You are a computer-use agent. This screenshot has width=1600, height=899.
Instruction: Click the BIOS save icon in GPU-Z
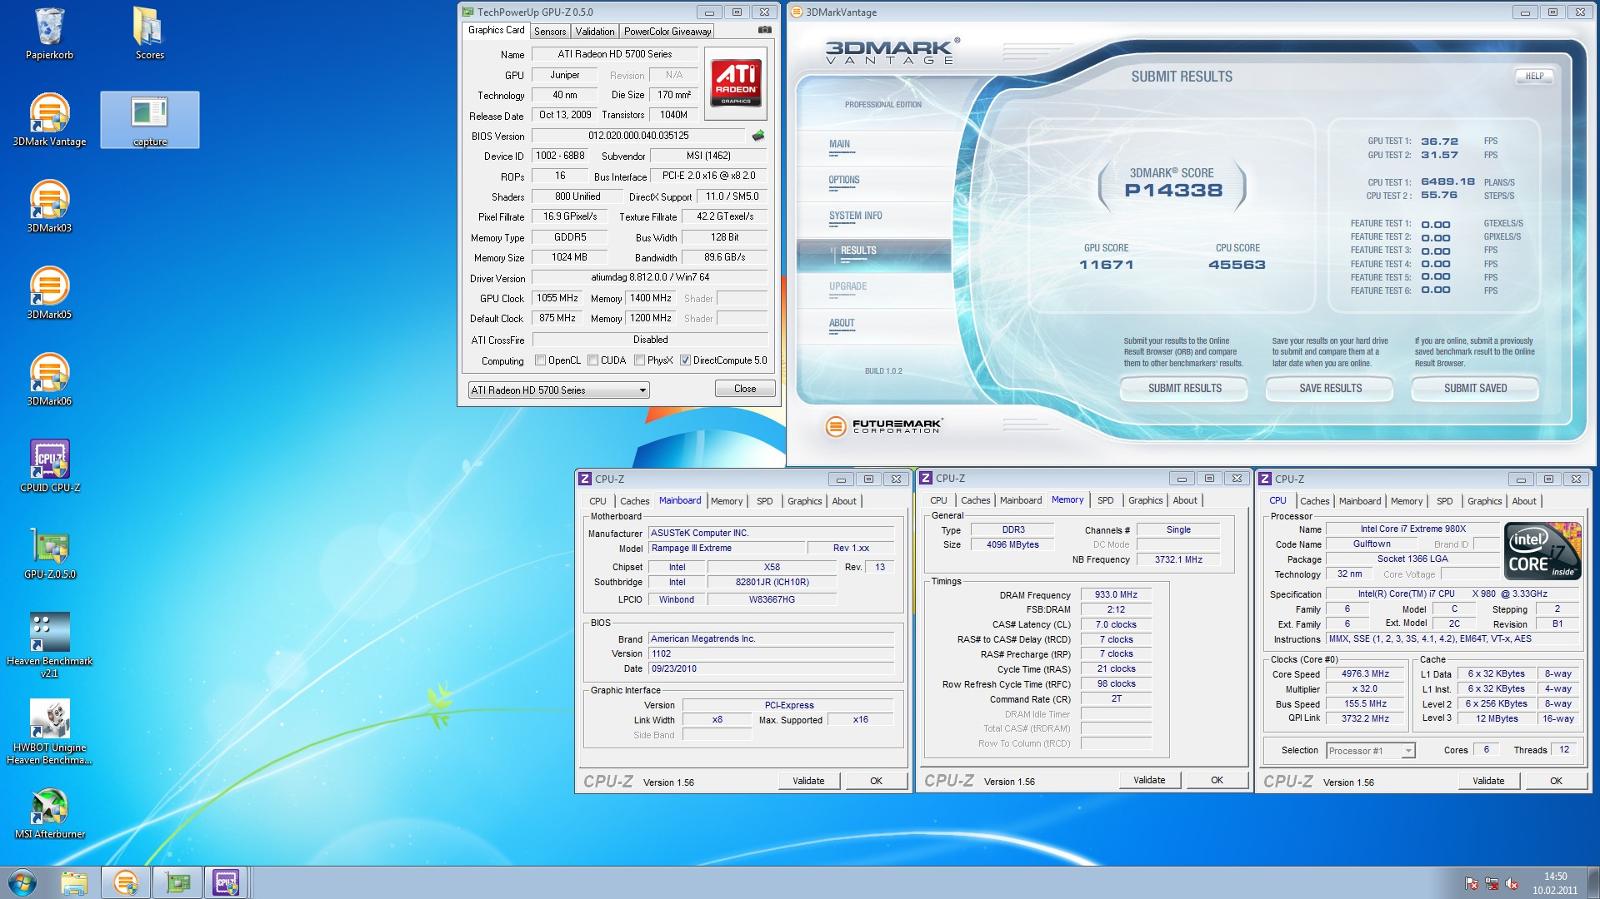pos(758,135)
